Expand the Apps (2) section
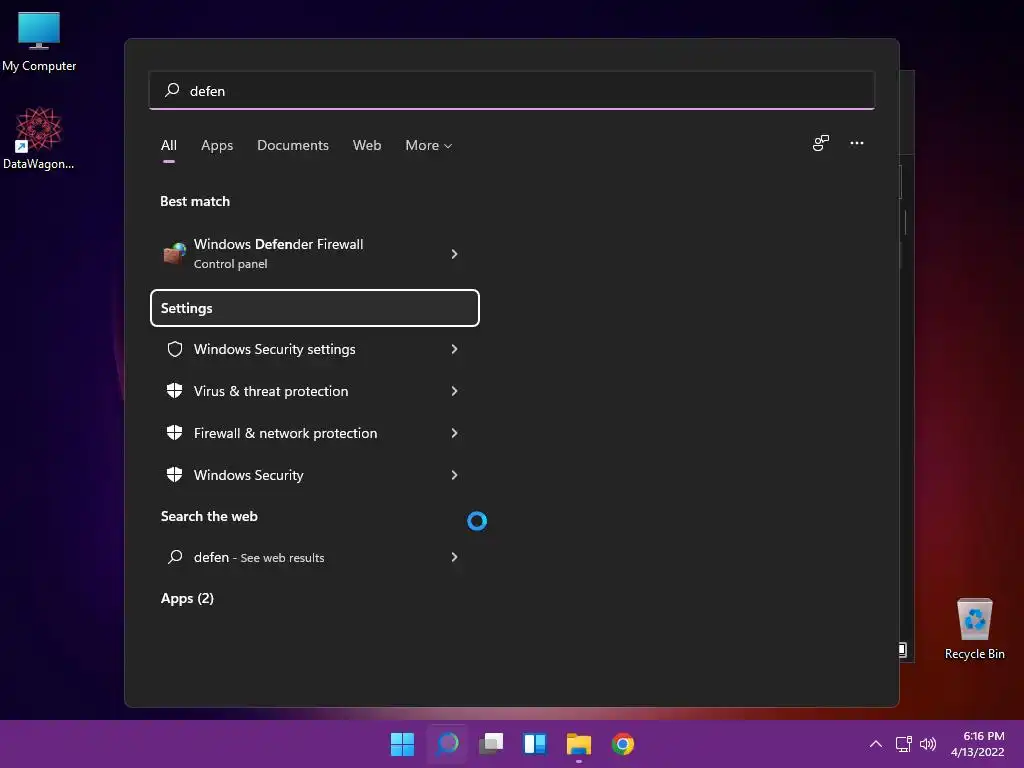1024x768 pixels. 187,598
